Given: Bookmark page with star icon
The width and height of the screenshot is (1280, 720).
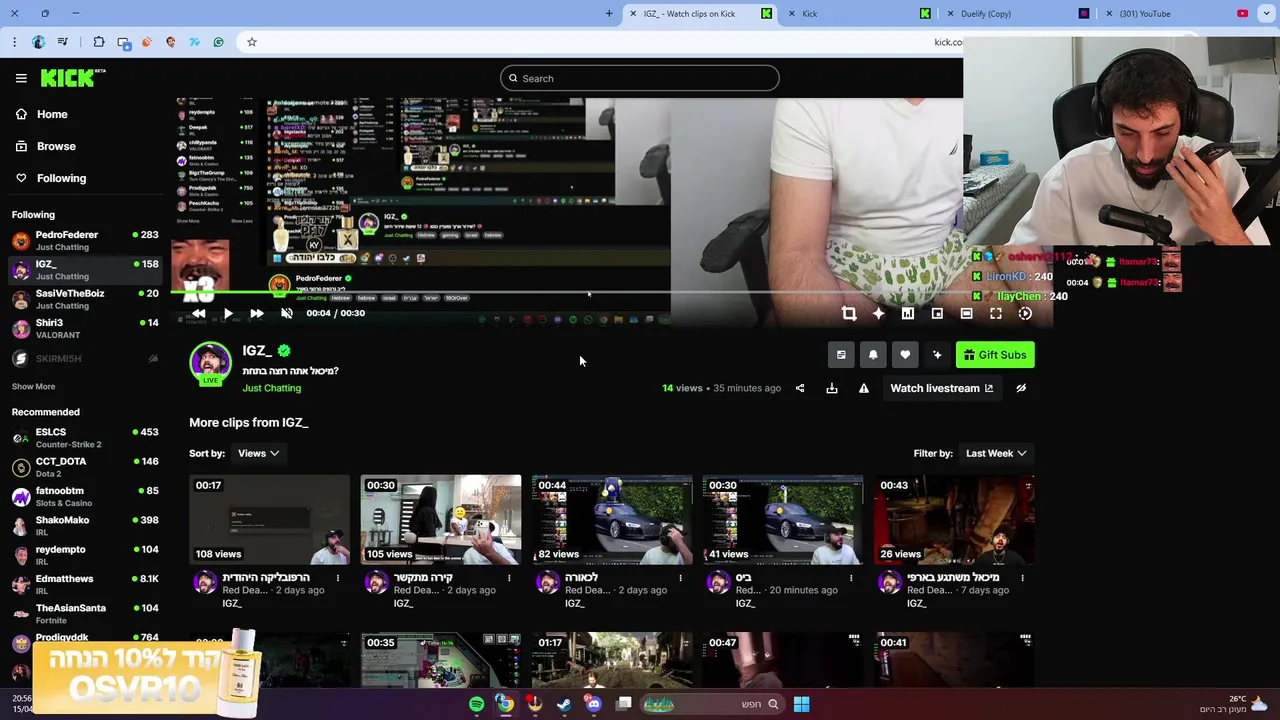Looking at the screenshot, I should click(252, 42).
